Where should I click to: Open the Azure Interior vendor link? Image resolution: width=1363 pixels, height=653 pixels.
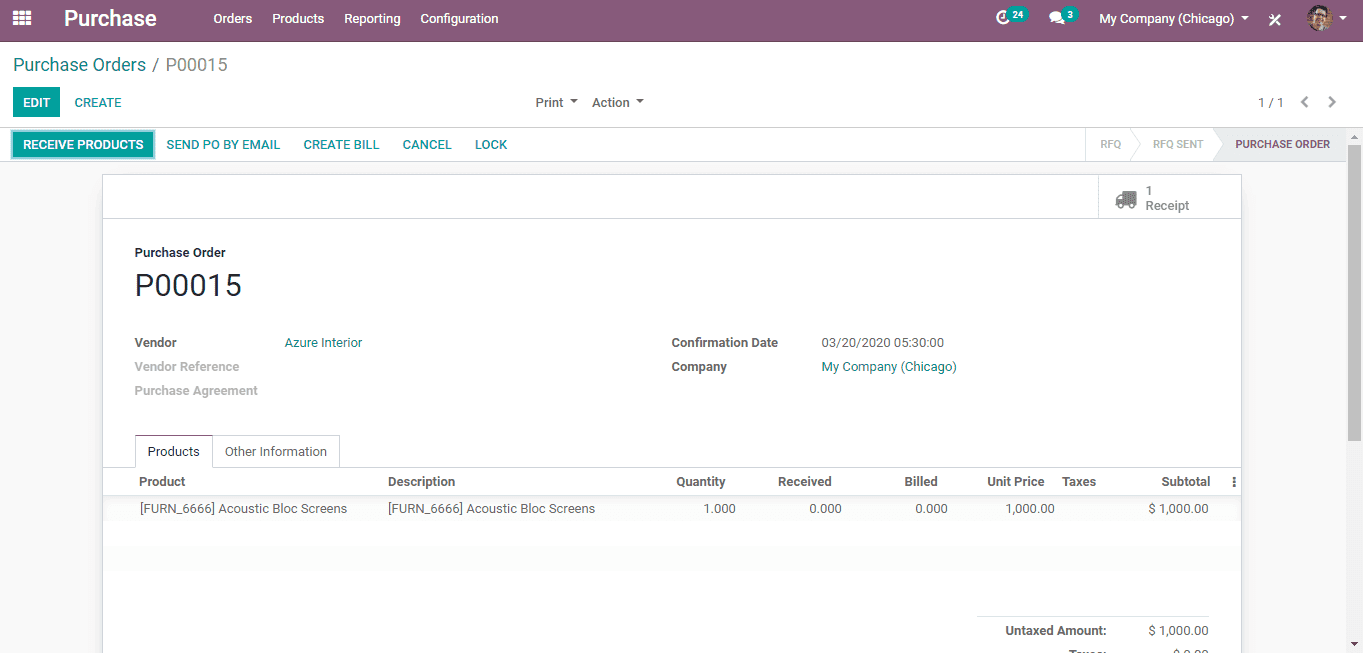coord(323,343)
